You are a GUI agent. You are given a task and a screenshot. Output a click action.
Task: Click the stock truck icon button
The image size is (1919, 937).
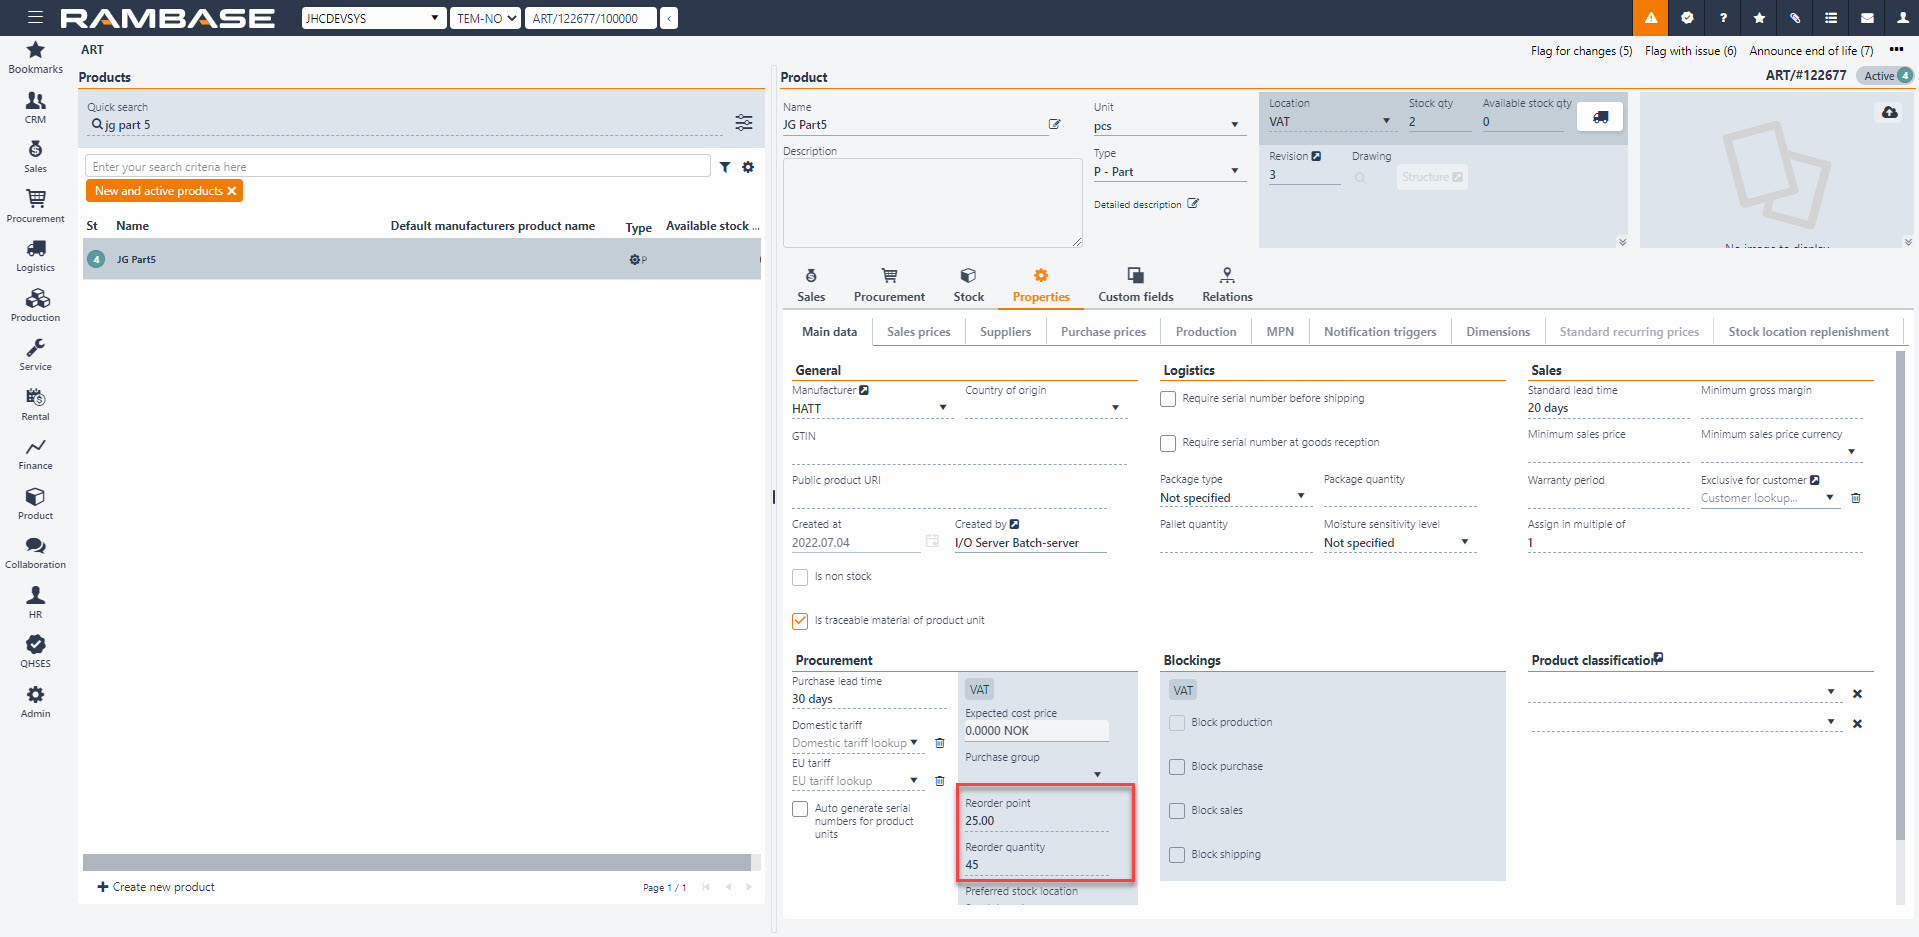[1600, 117]
